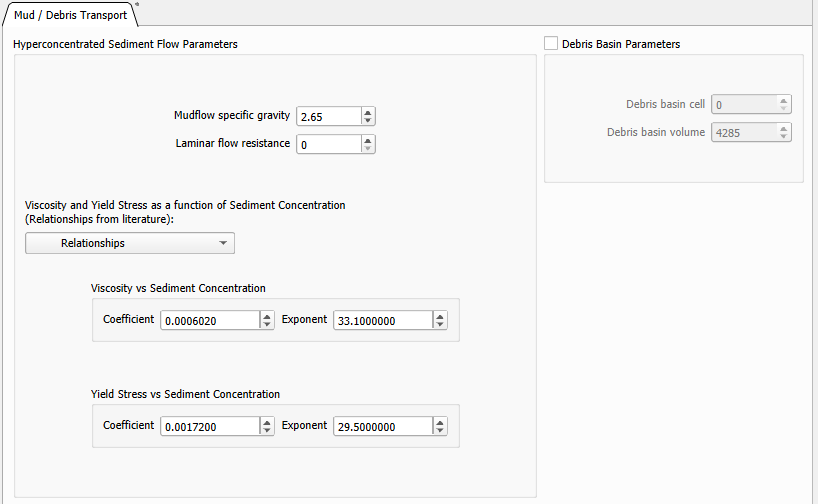Viewport: 818px width, 504px height.
Task: Switch to the Mud / Debris Transport tab
Action: [69, 14]
